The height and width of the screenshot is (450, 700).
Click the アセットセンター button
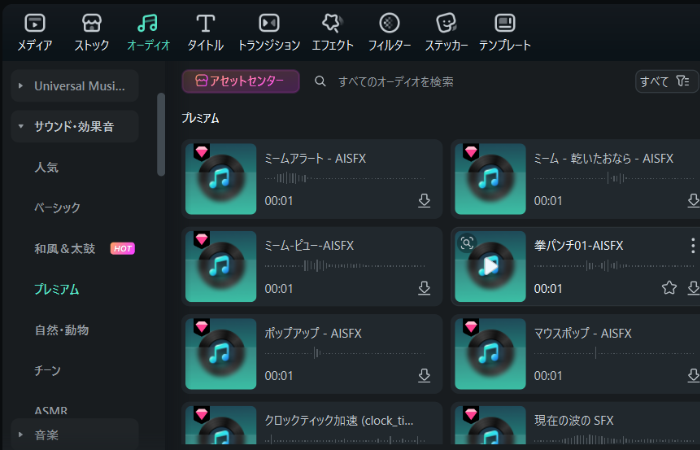tap(241, 81)
